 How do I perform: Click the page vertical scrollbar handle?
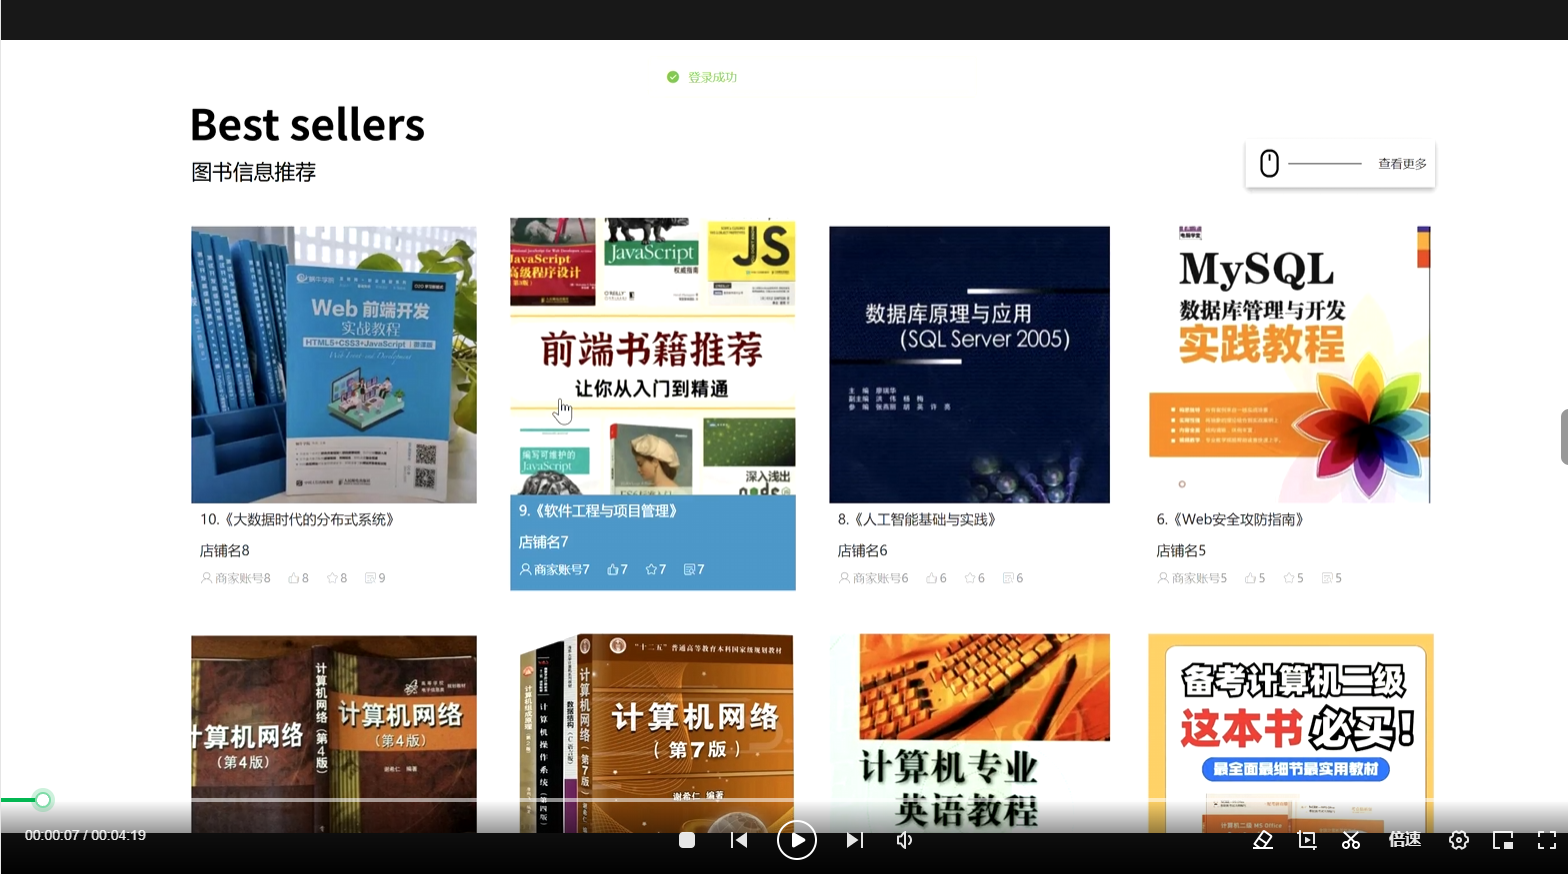1564,437
